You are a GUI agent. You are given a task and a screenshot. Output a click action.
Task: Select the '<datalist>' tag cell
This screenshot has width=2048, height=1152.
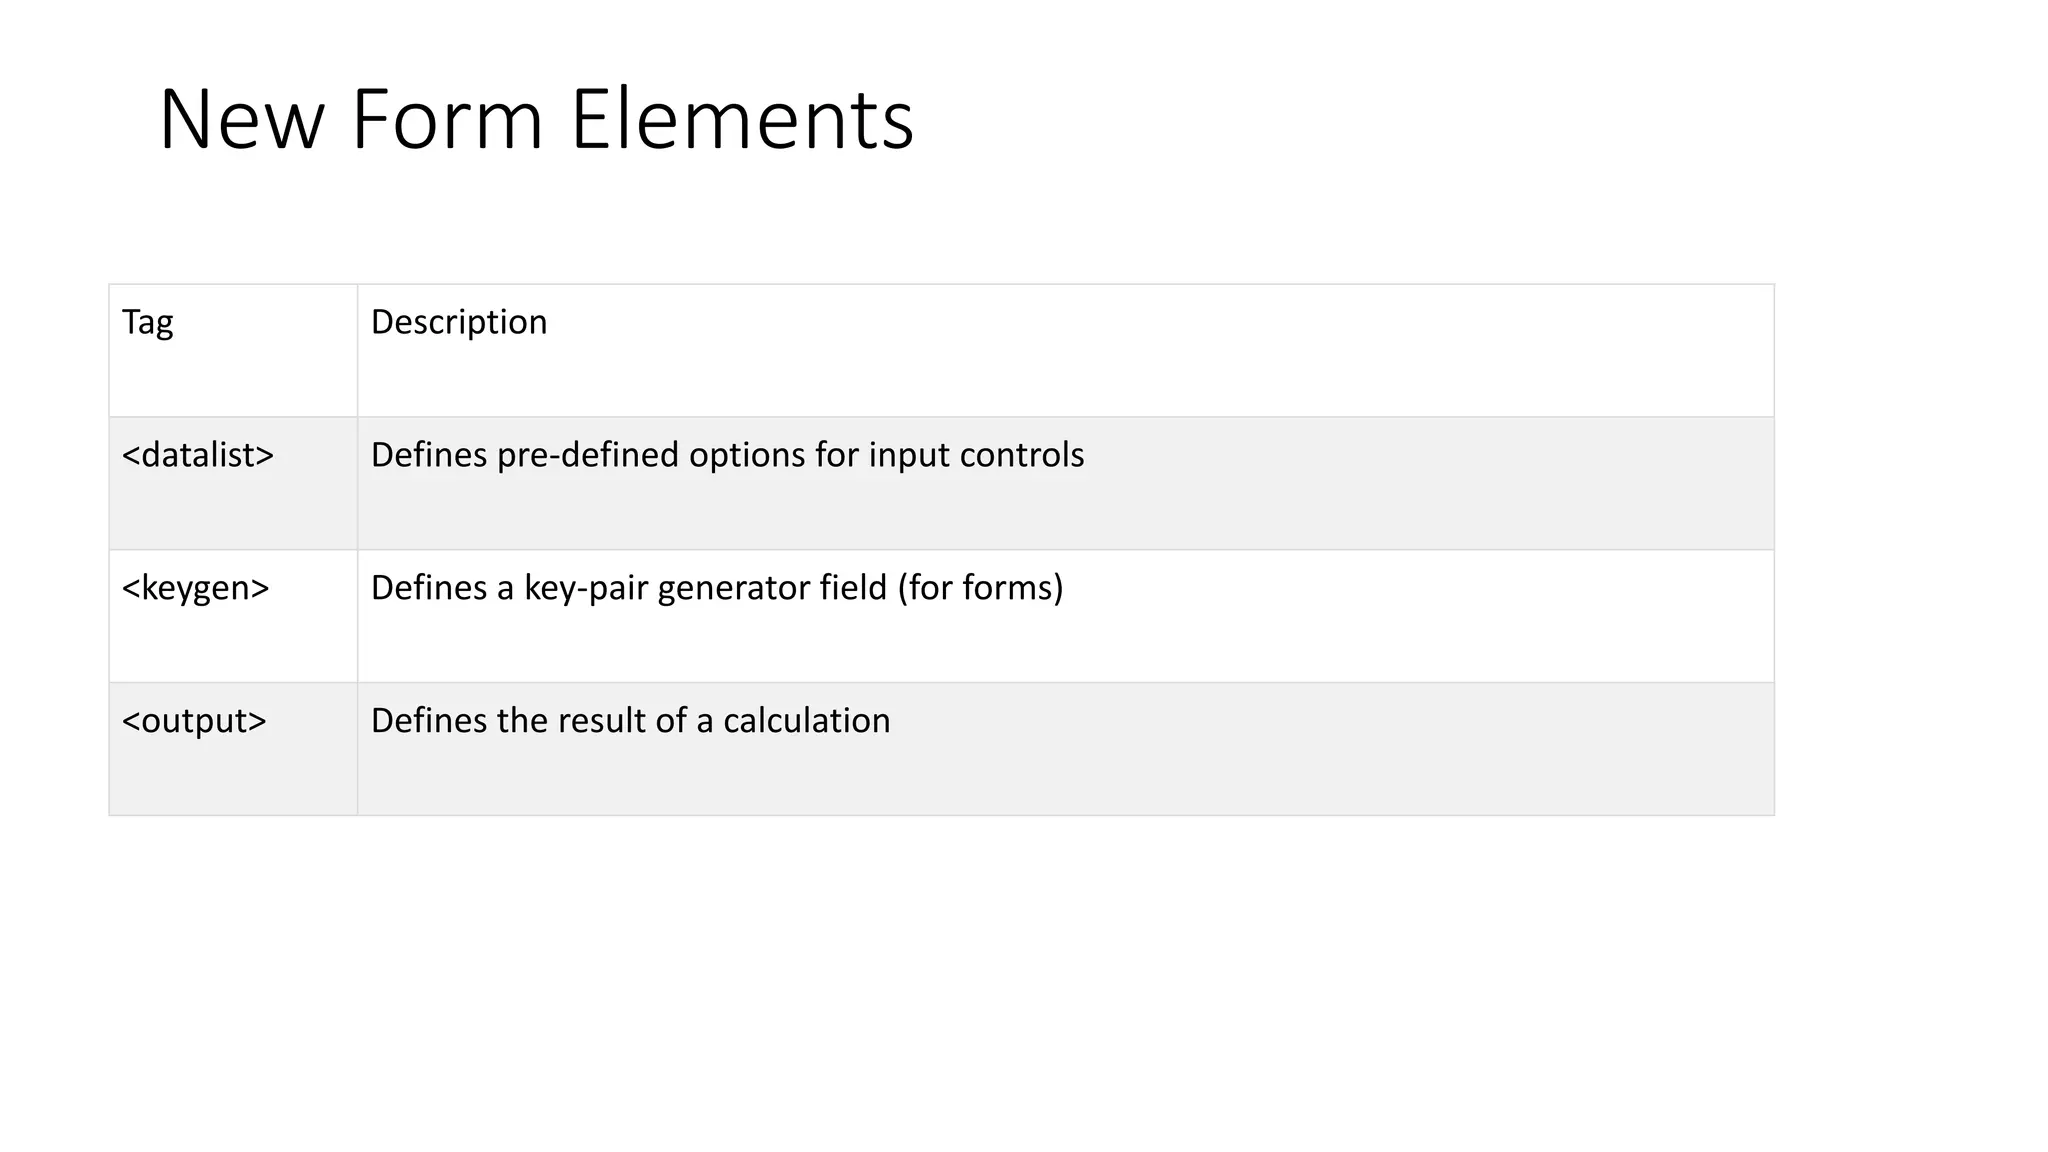pyautogui.click(x=198, y=455)
